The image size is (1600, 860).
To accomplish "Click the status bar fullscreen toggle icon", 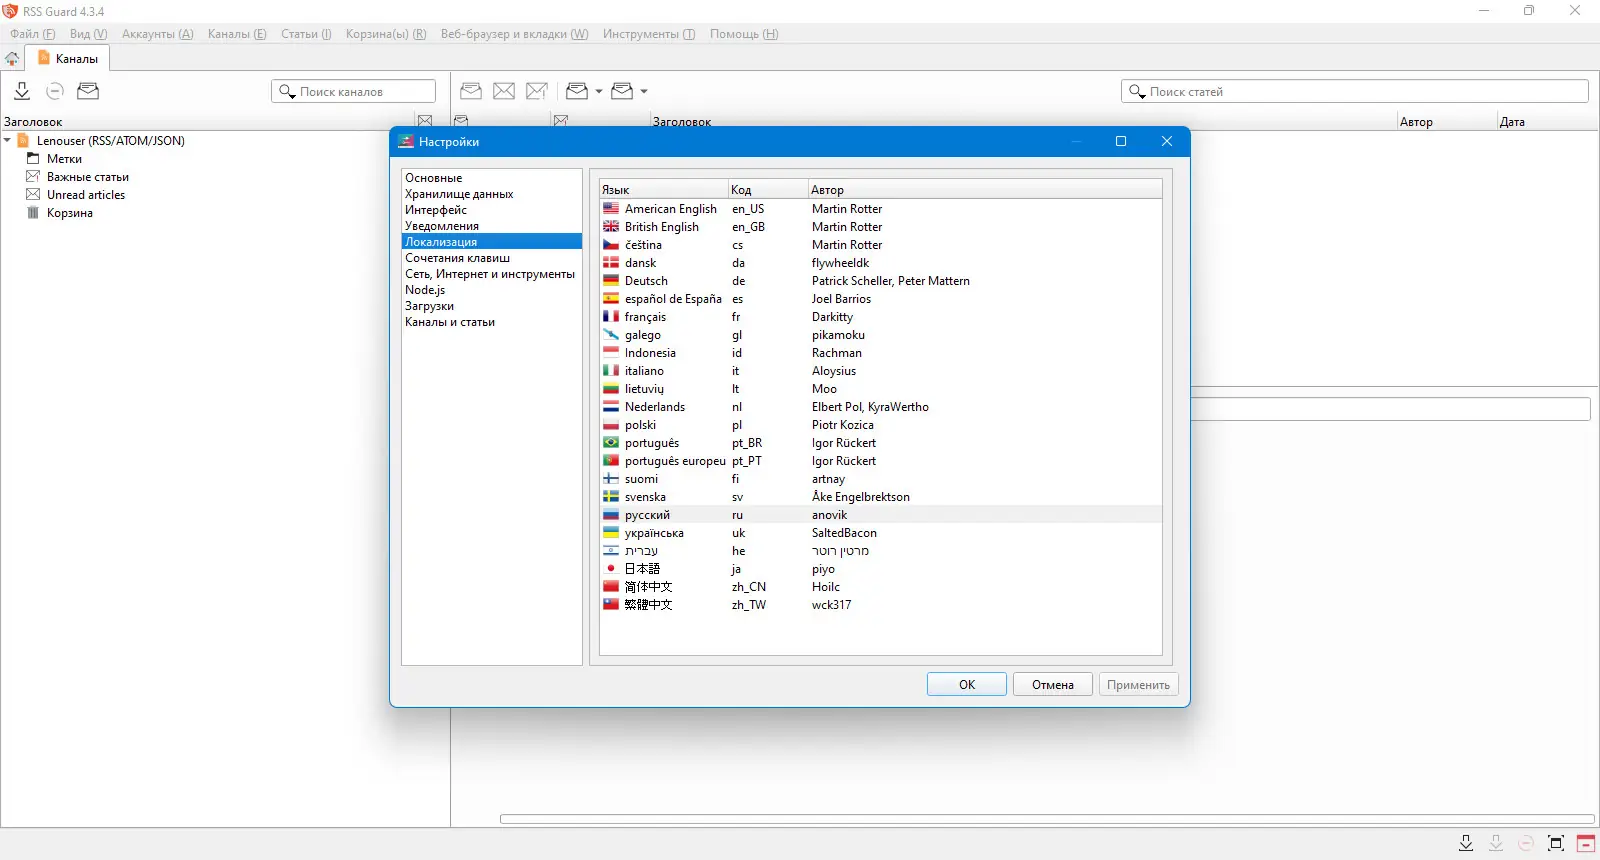I will tap(1556, 843).
